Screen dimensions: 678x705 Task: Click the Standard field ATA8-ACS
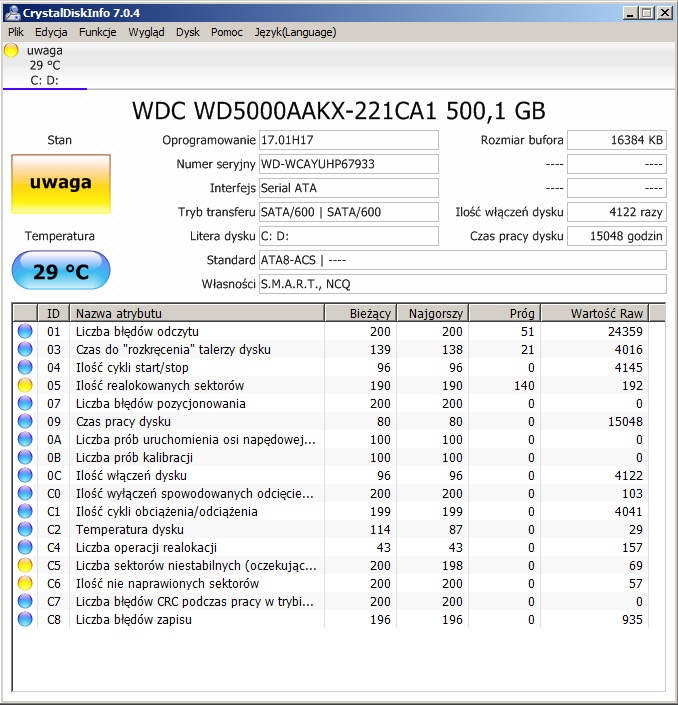pos(463,260)
